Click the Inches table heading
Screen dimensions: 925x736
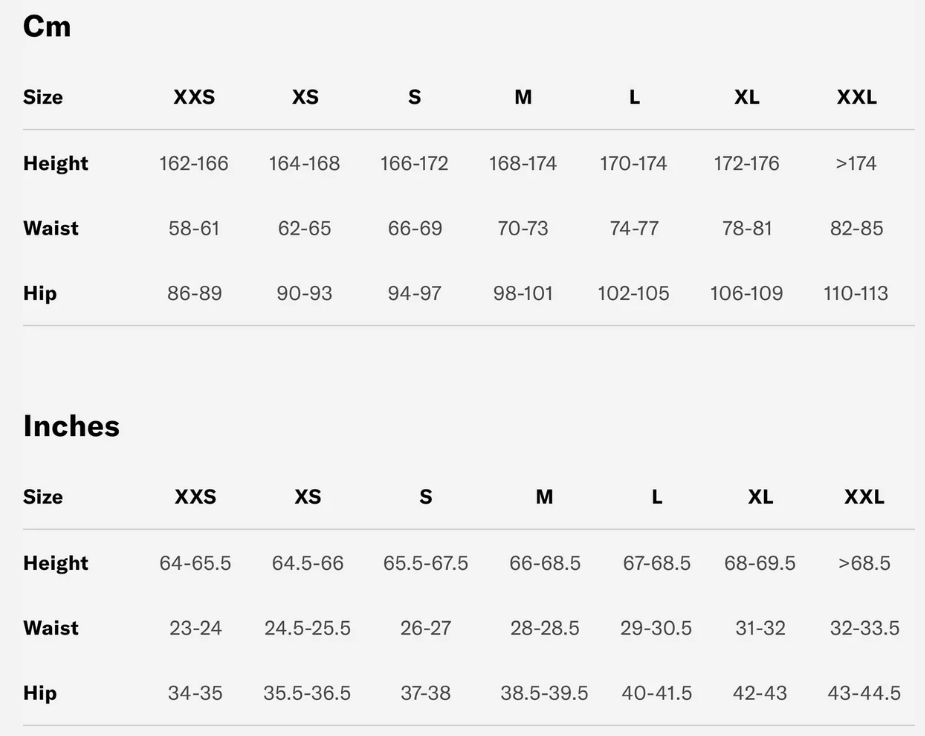coord(71,427)
